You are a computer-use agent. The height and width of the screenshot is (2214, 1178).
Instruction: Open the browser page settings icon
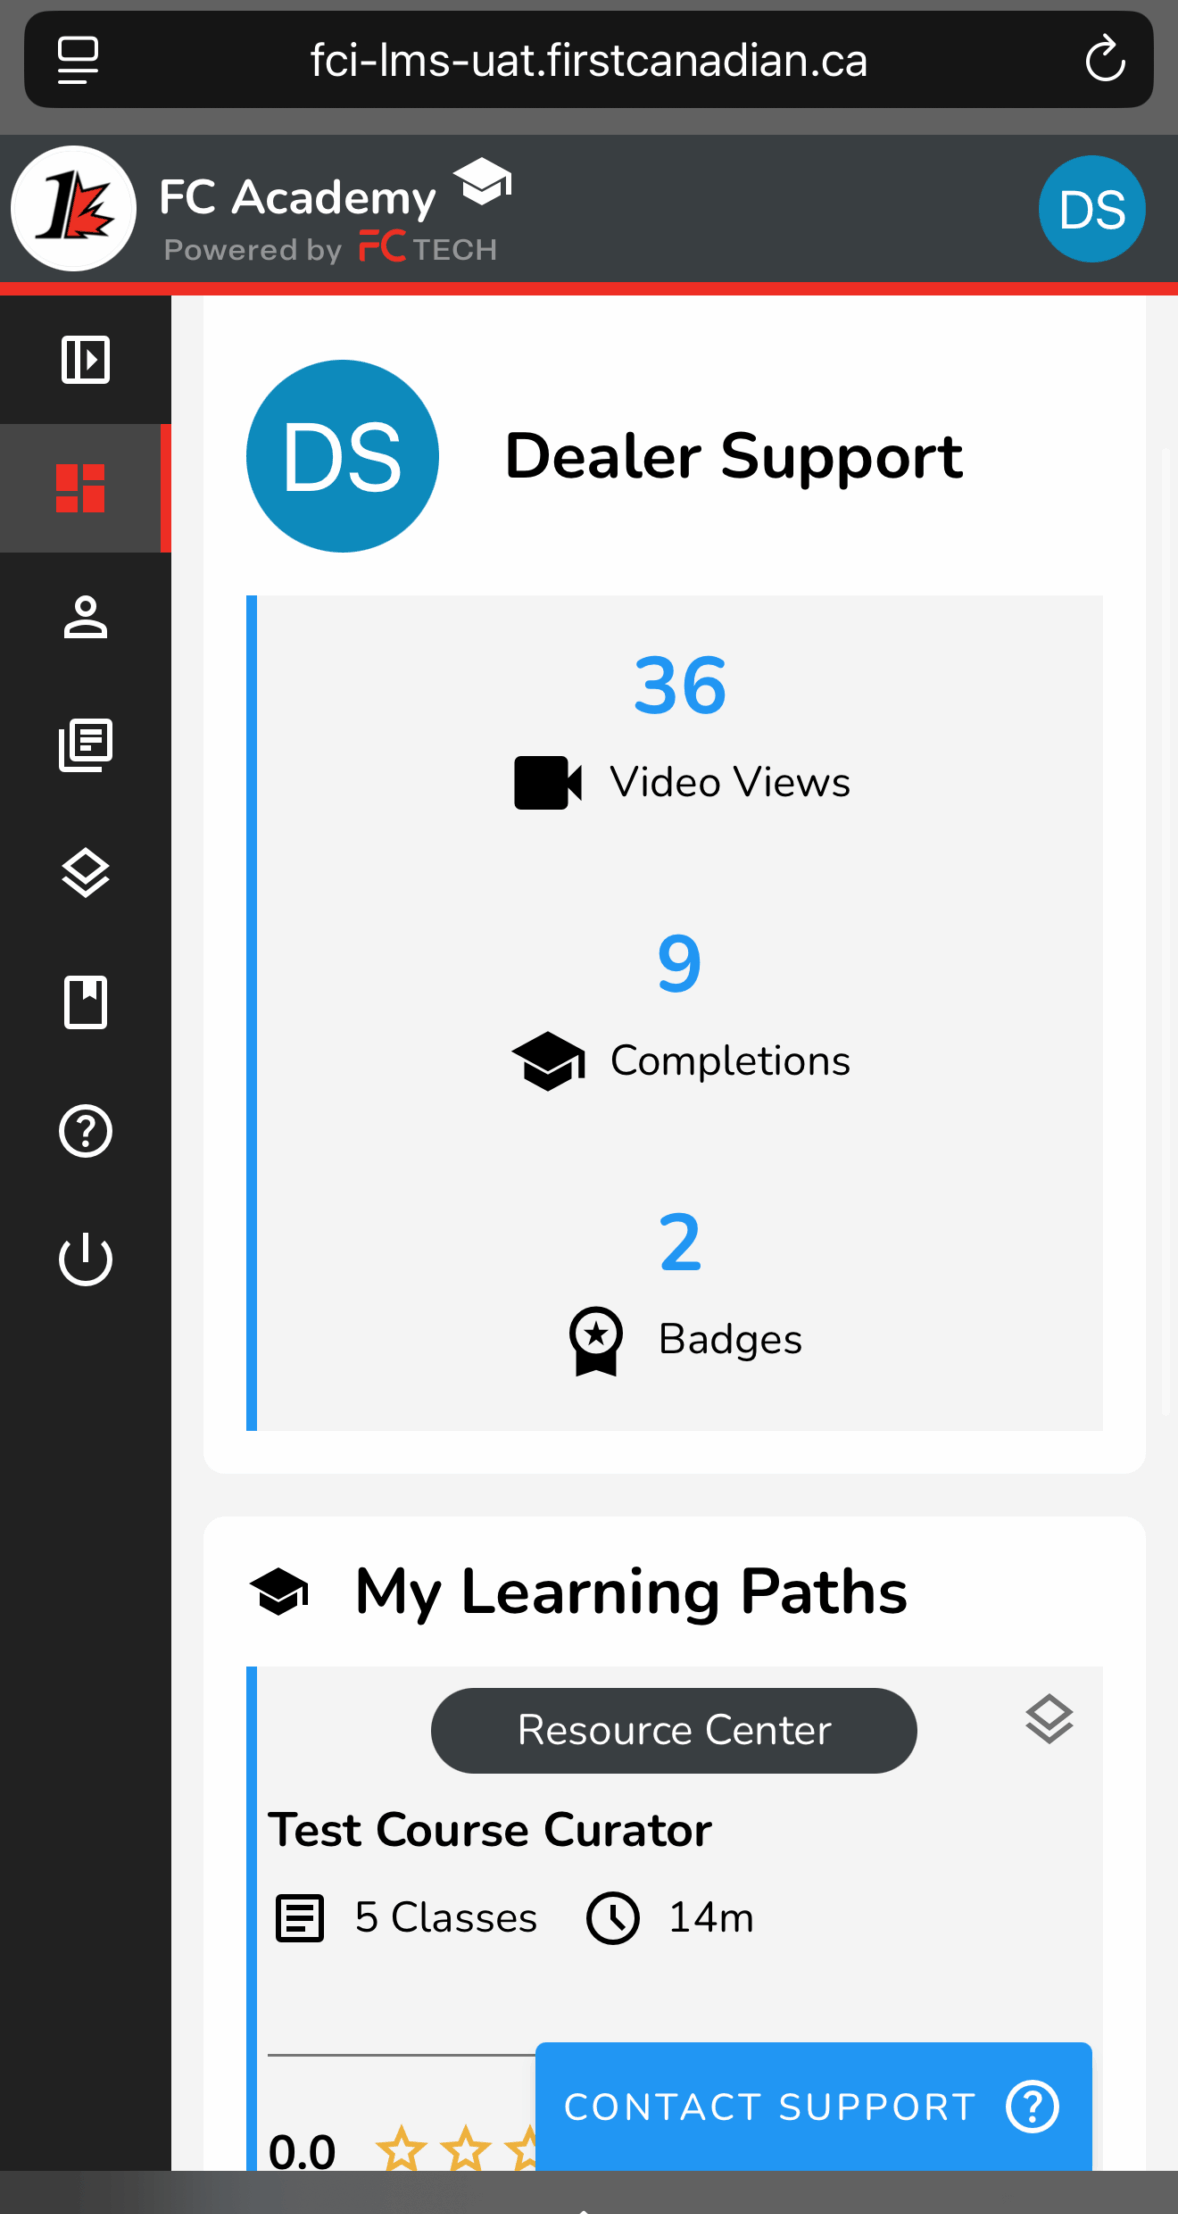78,60
